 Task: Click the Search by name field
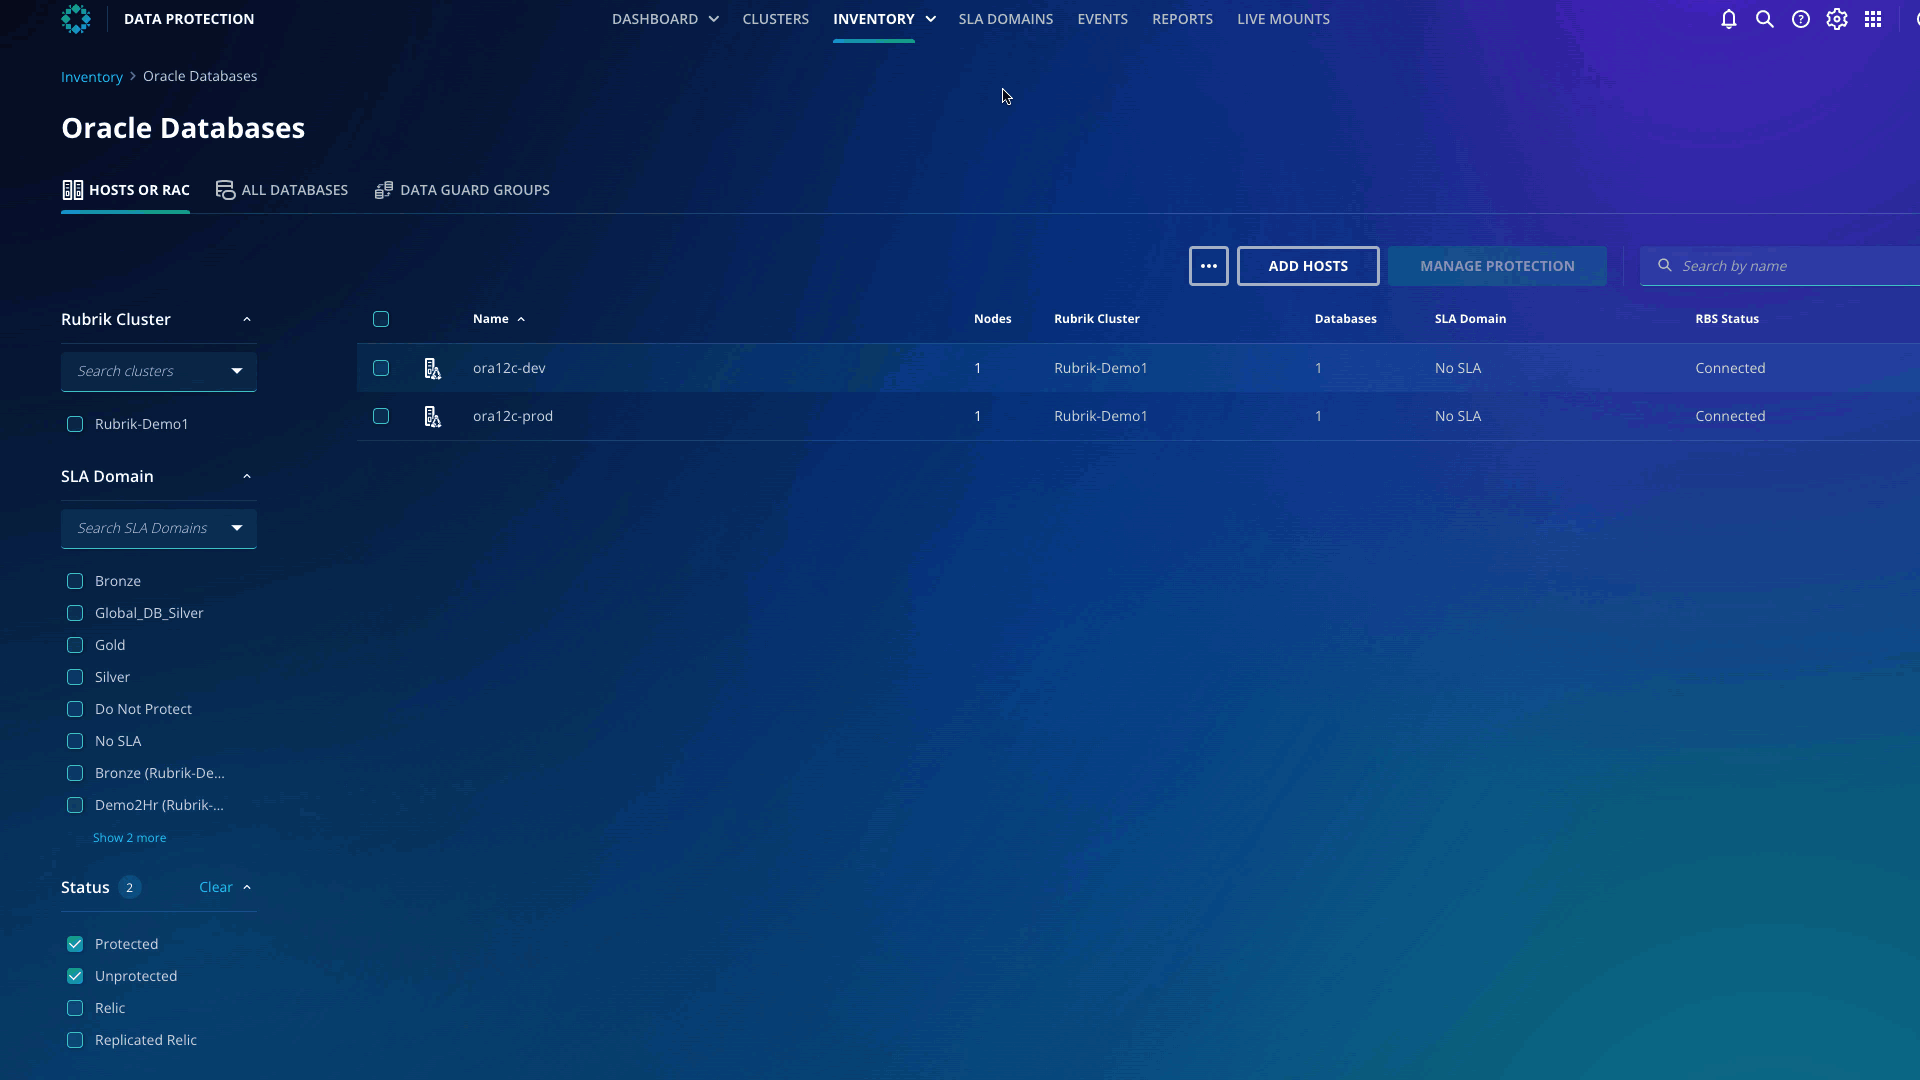point(1780,266)
